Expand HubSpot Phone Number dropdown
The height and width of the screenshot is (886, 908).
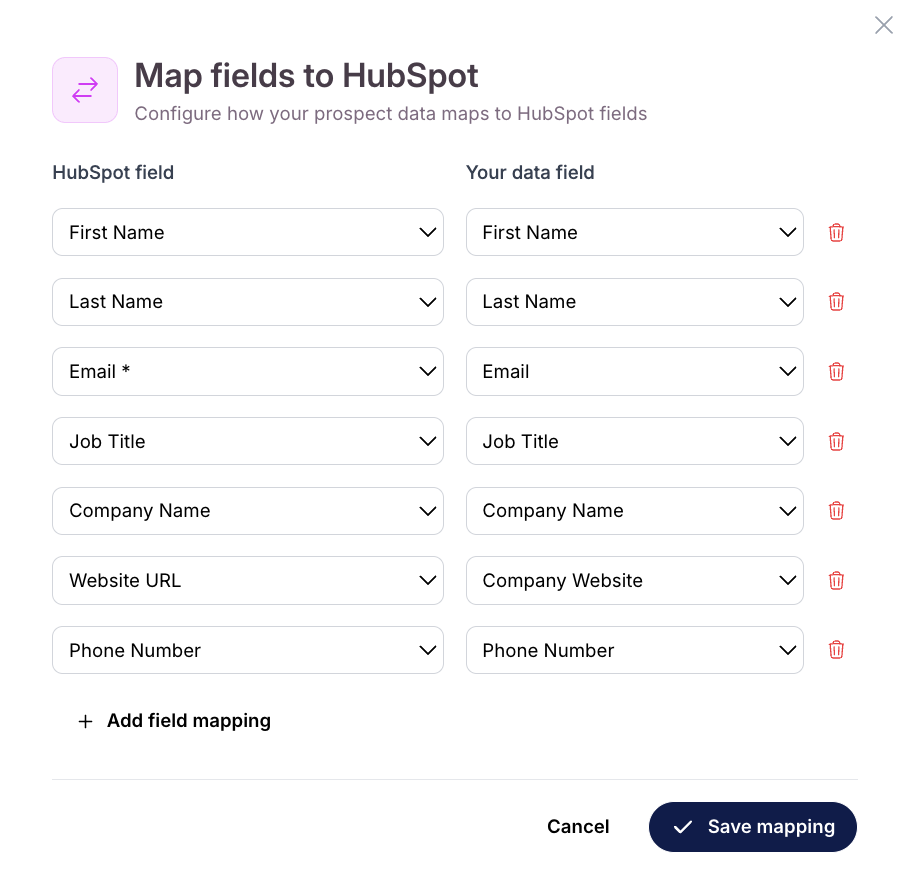248,650
